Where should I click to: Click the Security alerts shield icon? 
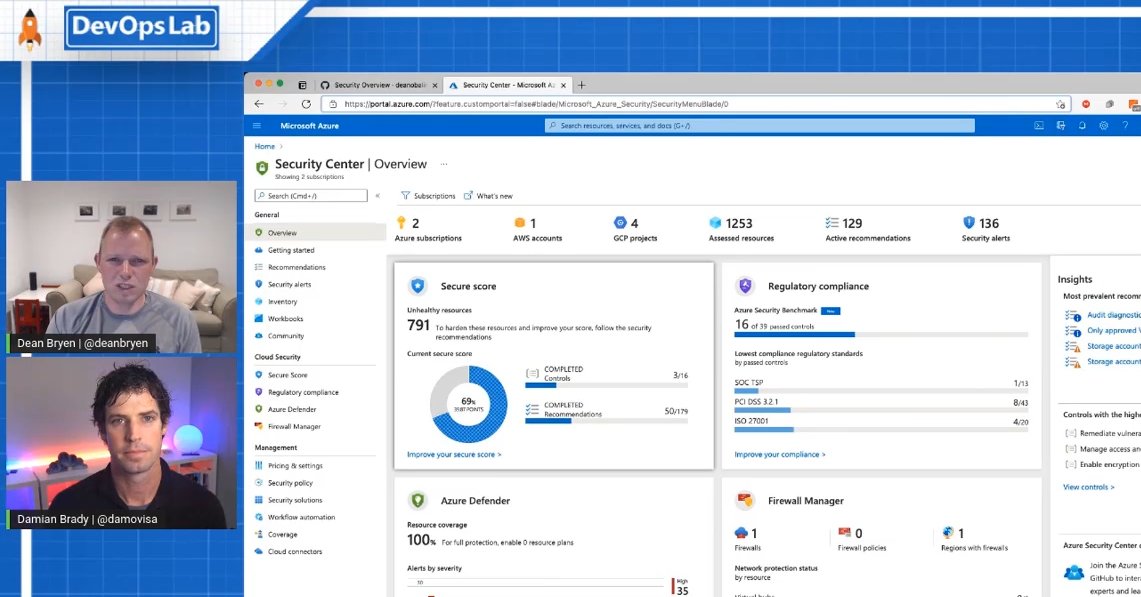(969, 223)
